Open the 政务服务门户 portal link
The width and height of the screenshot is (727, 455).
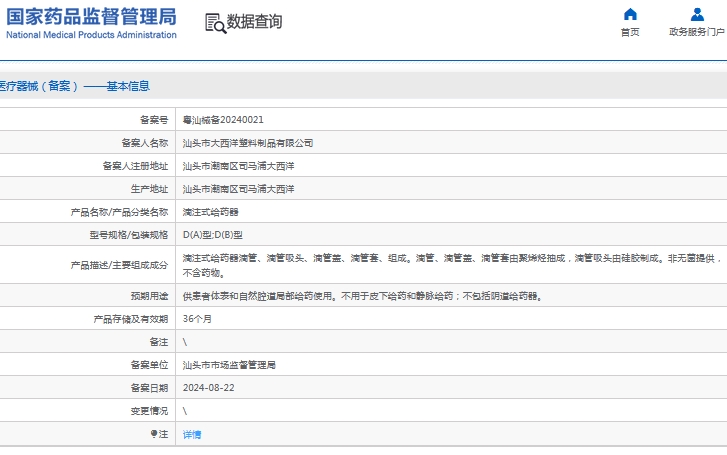click(x=697, y=32)
